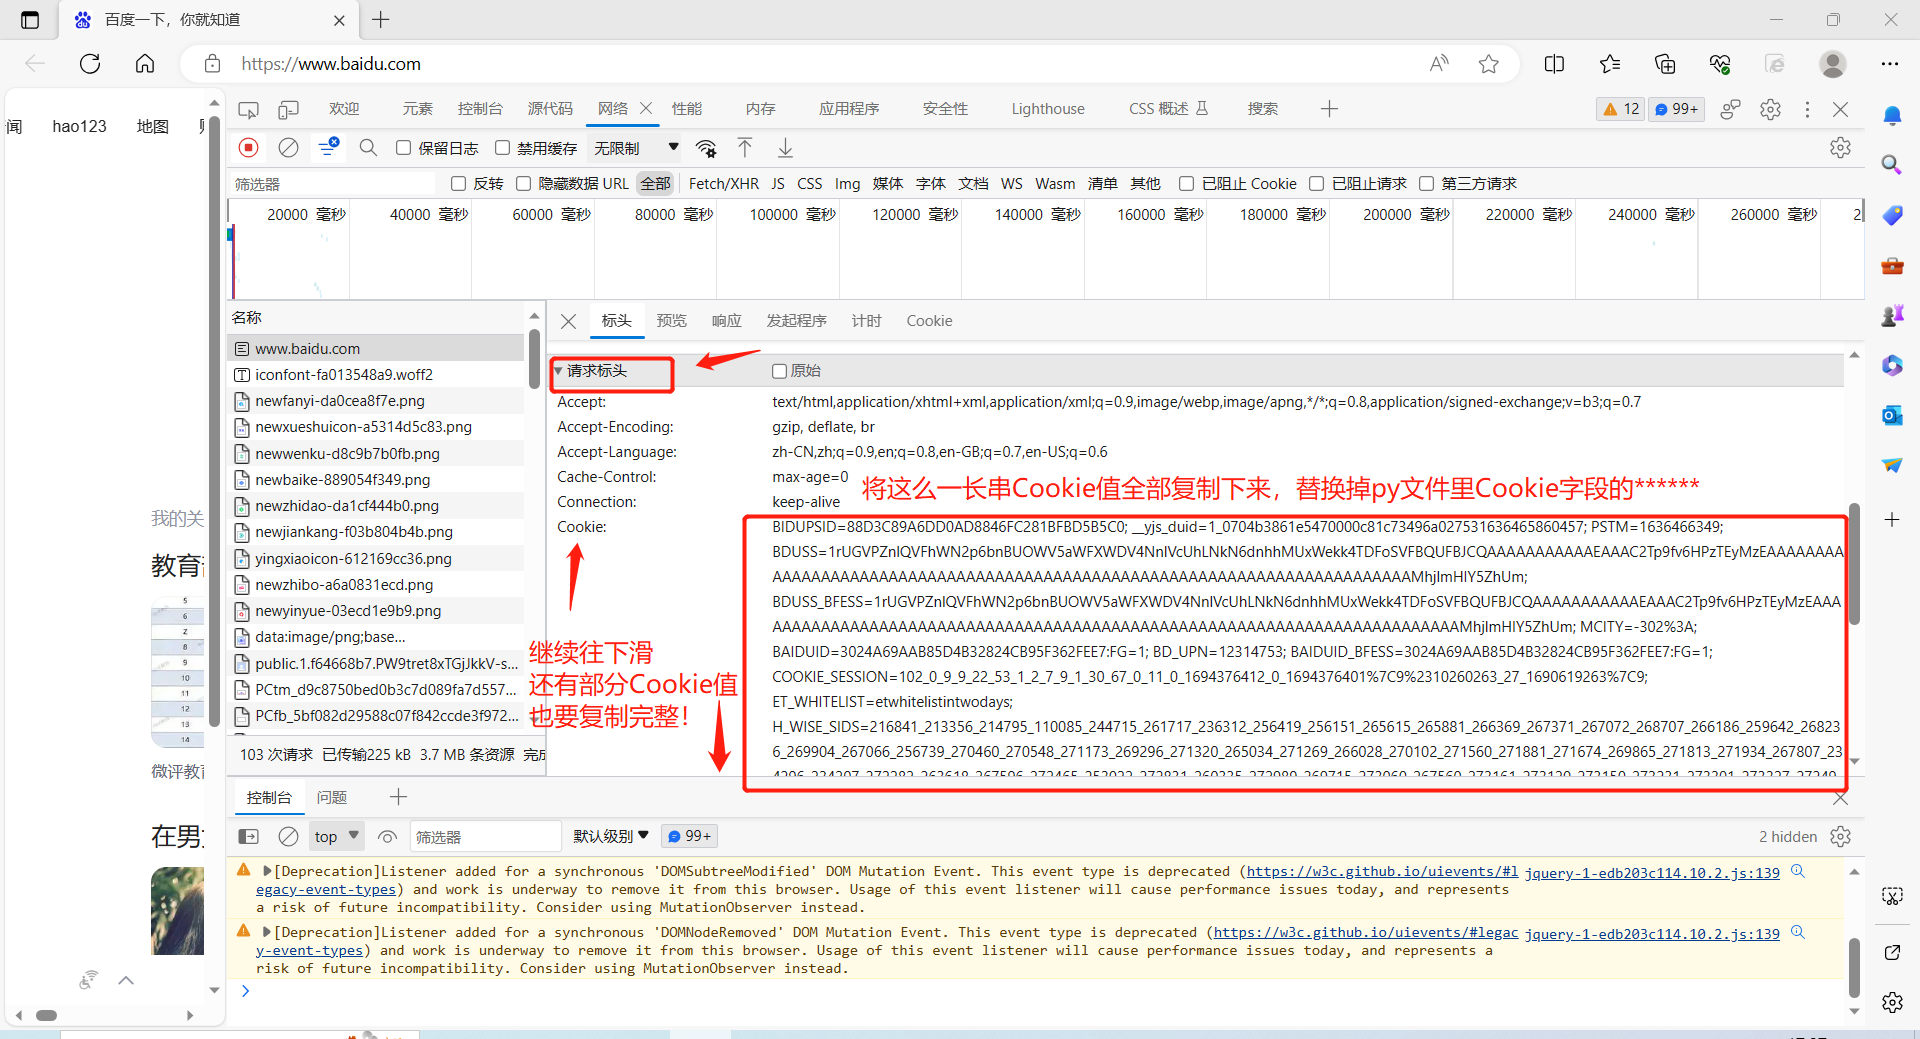Check blocked Cookies checkbox
This screenshot has height=1039, width=1920.
1186,183
